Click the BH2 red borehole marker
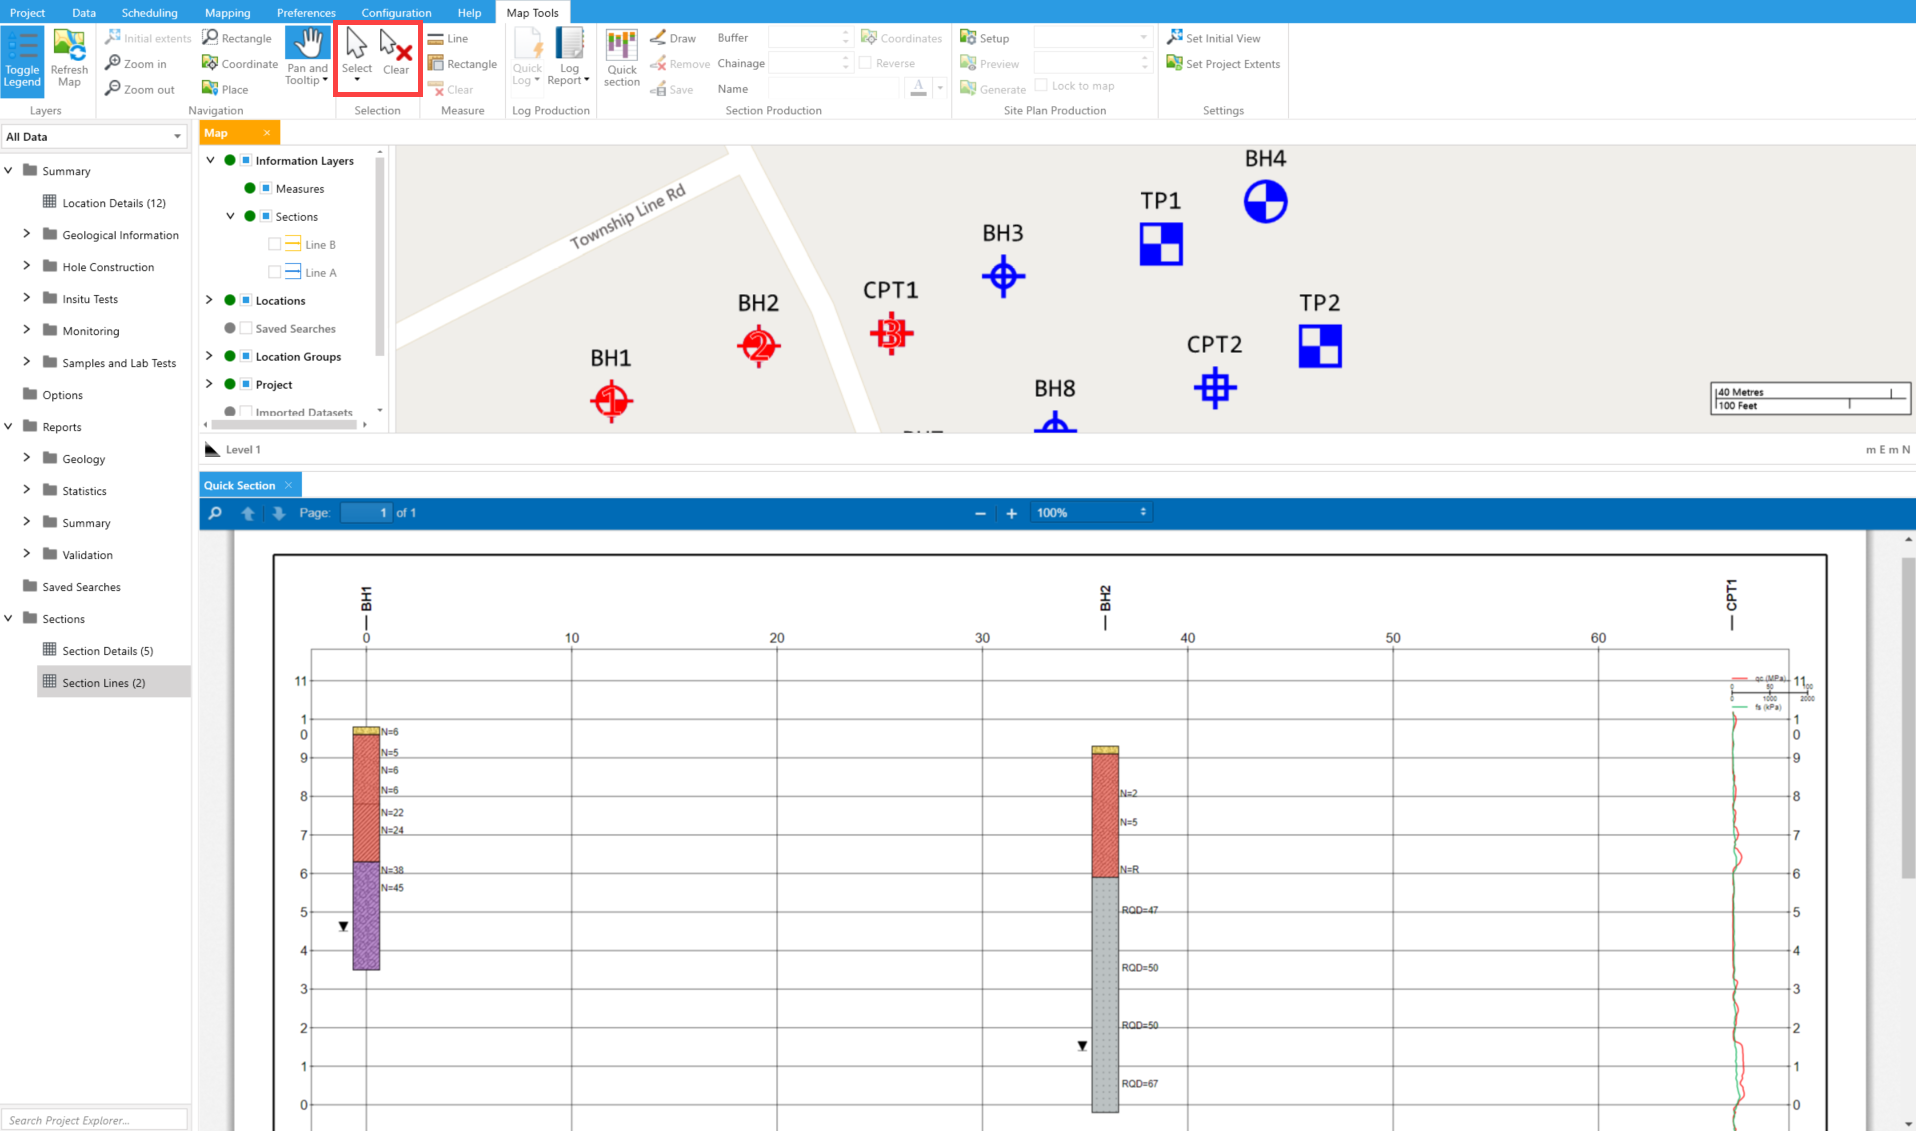 (x=759, y=346)
